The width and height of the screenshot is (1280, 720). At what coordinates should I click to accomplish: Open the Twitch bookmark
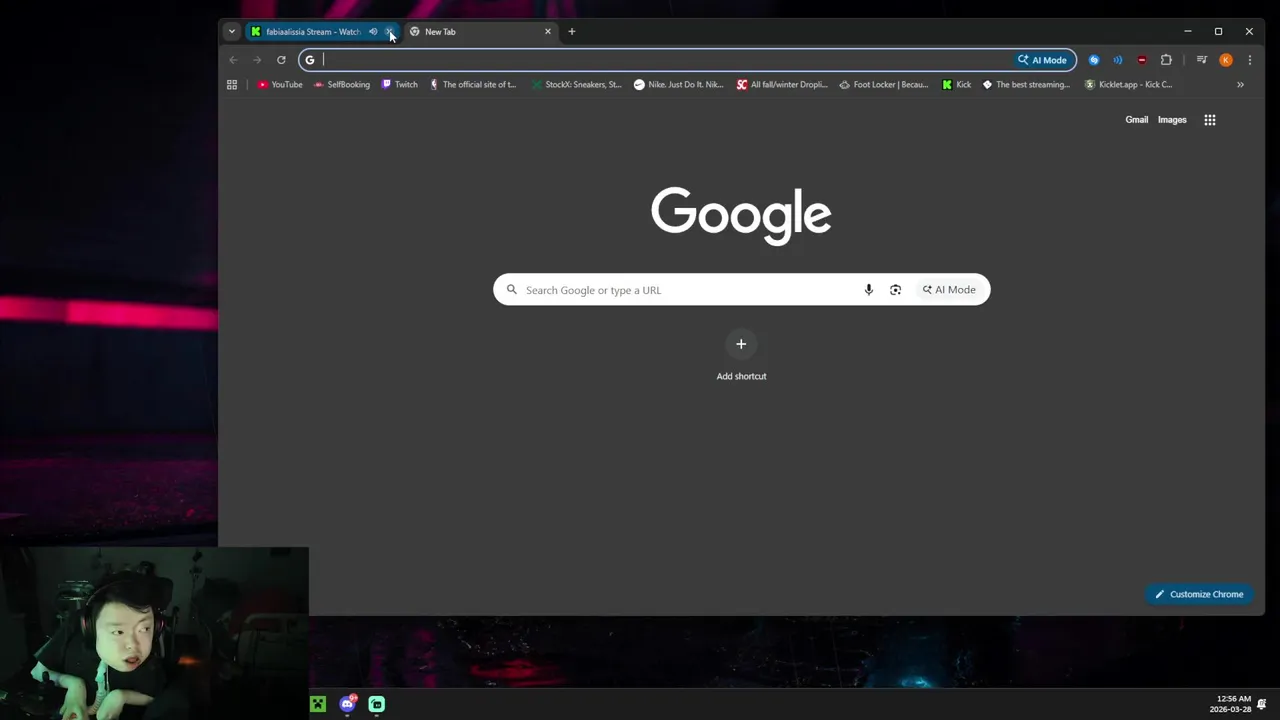(x=400, y=85)
